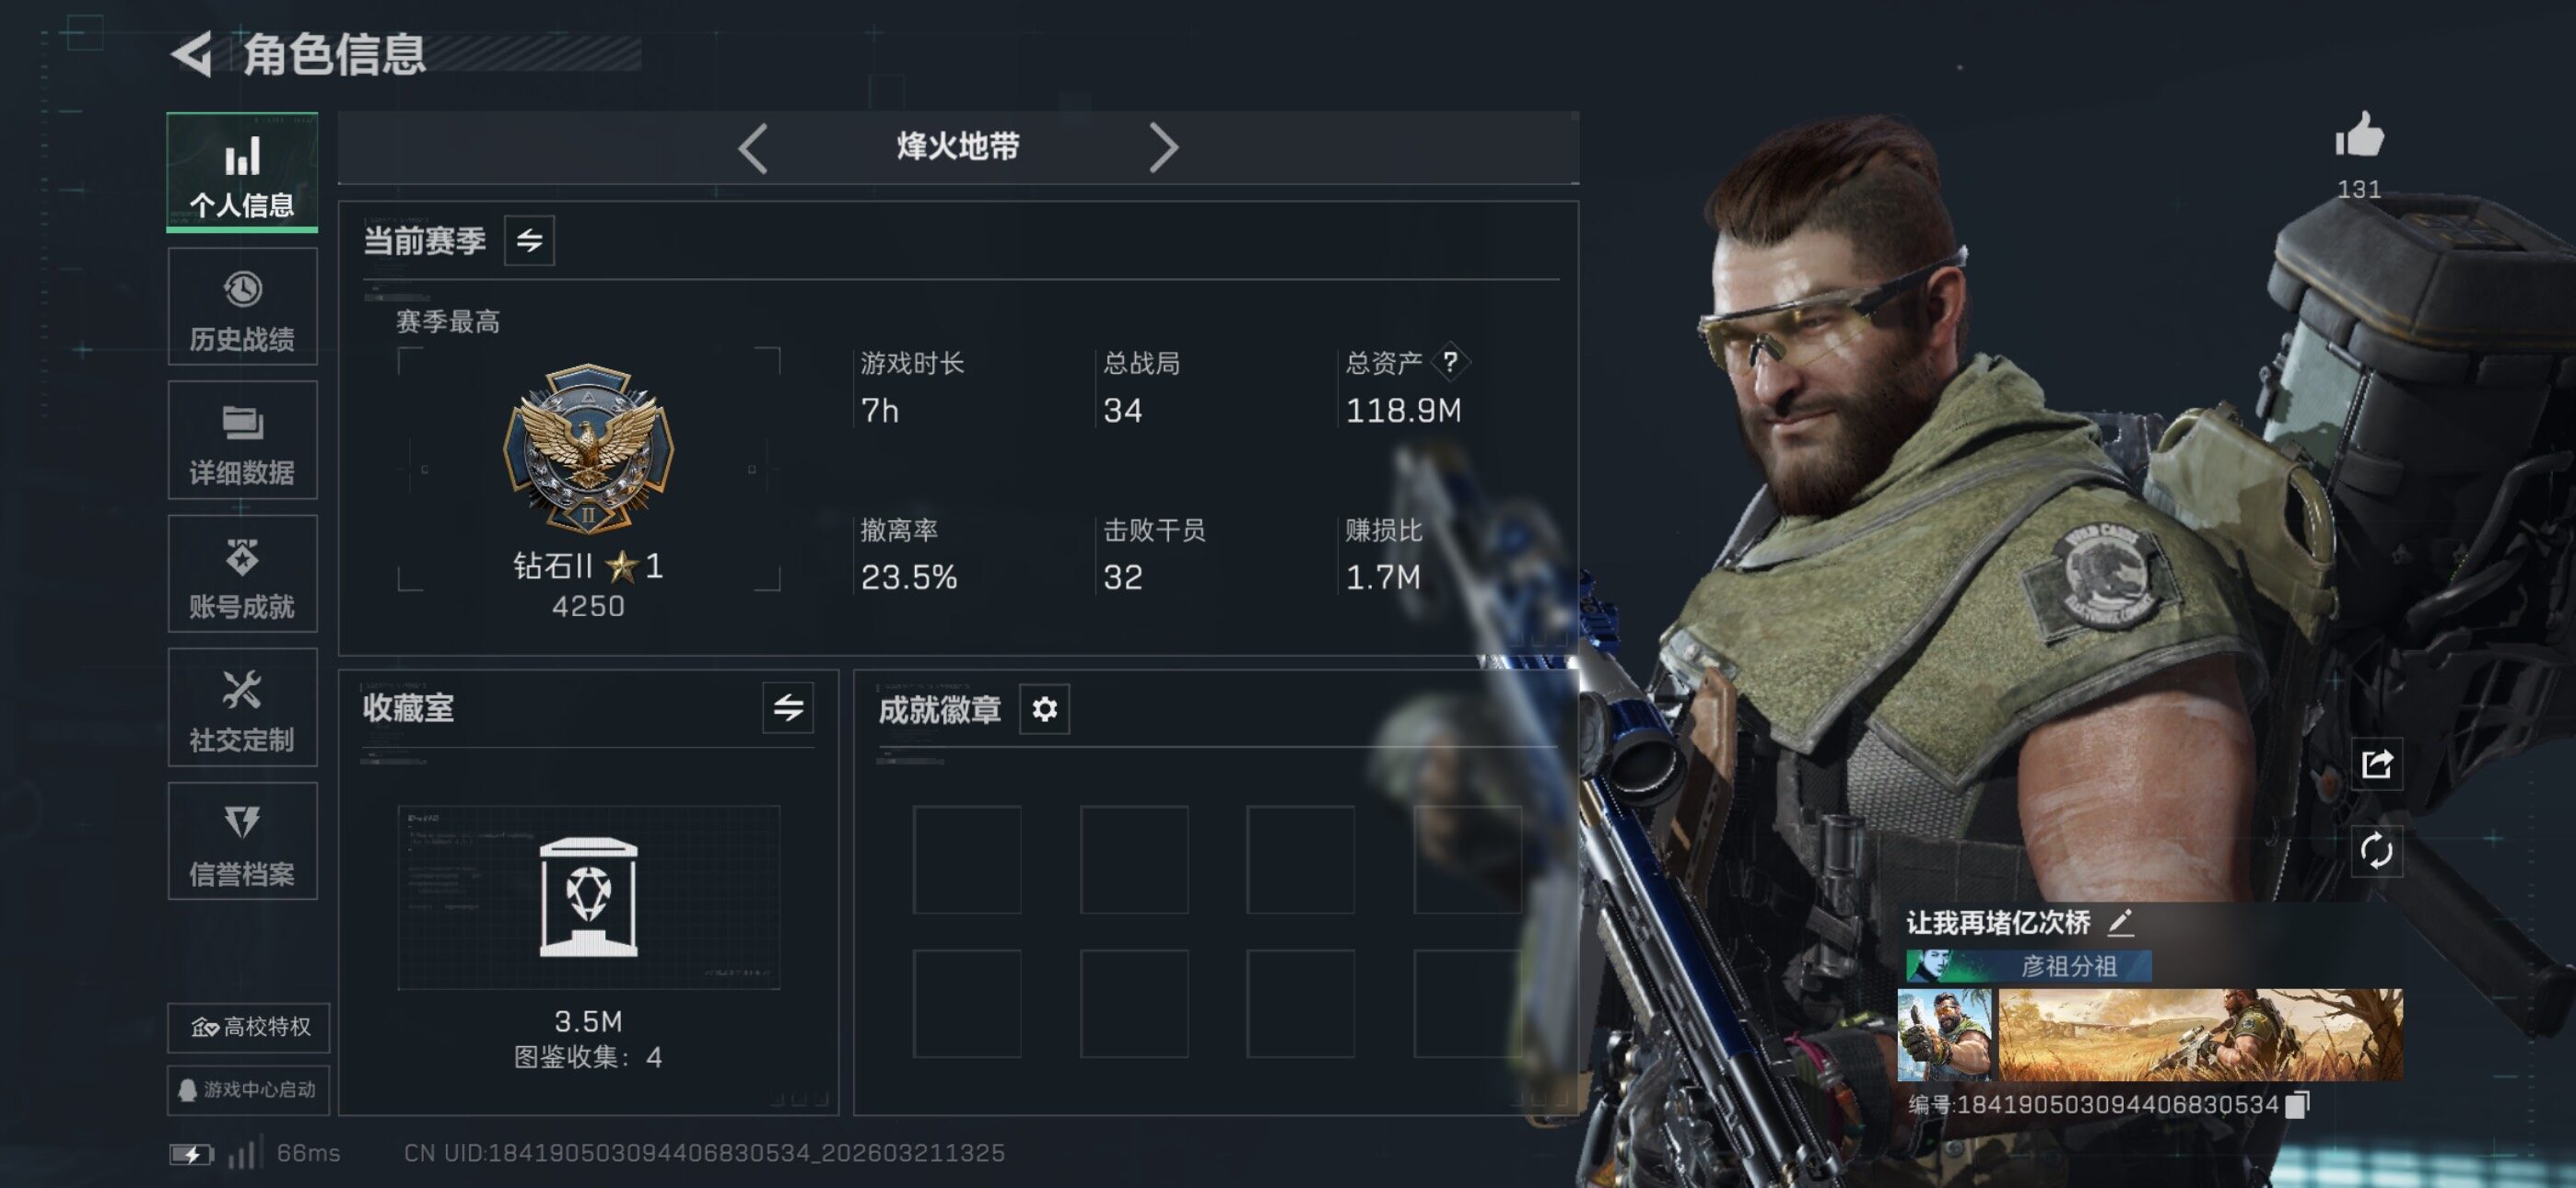
Task: Open the 历史战绩 tab
Action: point(242,307)
